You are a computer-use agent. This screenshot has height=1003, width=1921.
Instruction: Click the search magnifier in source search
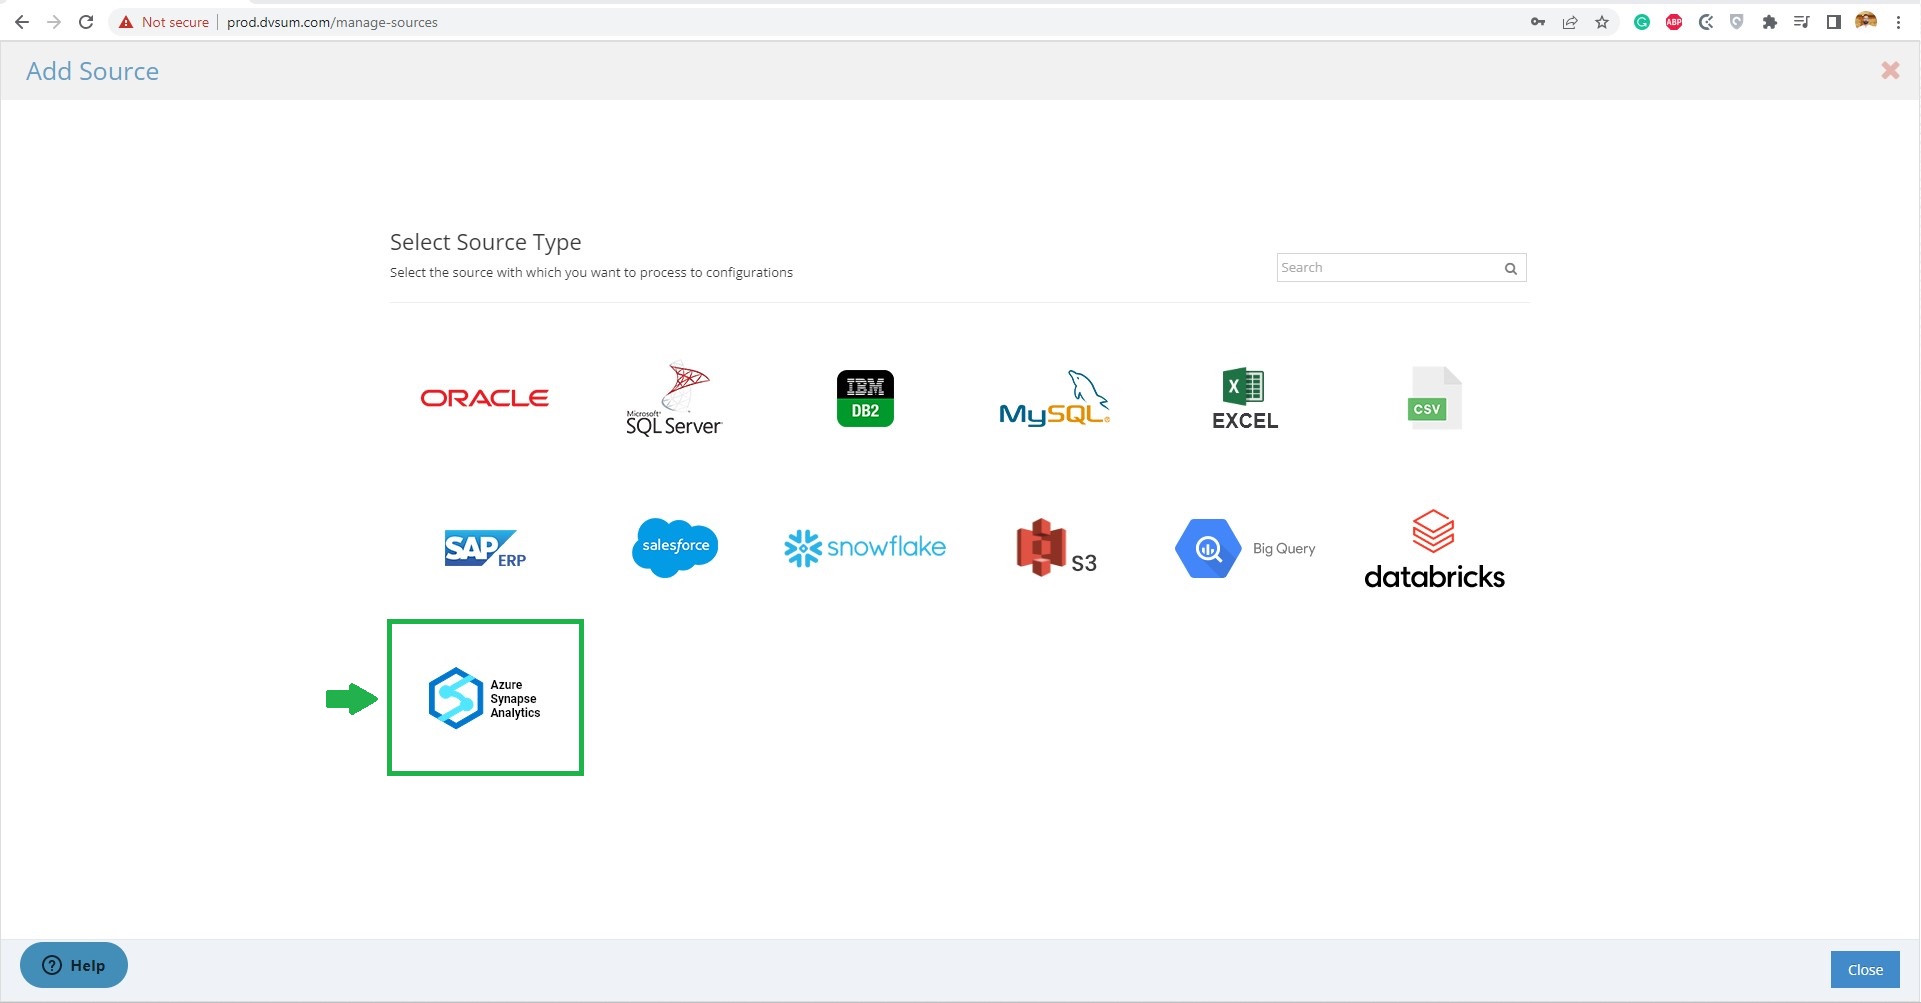1510,268
